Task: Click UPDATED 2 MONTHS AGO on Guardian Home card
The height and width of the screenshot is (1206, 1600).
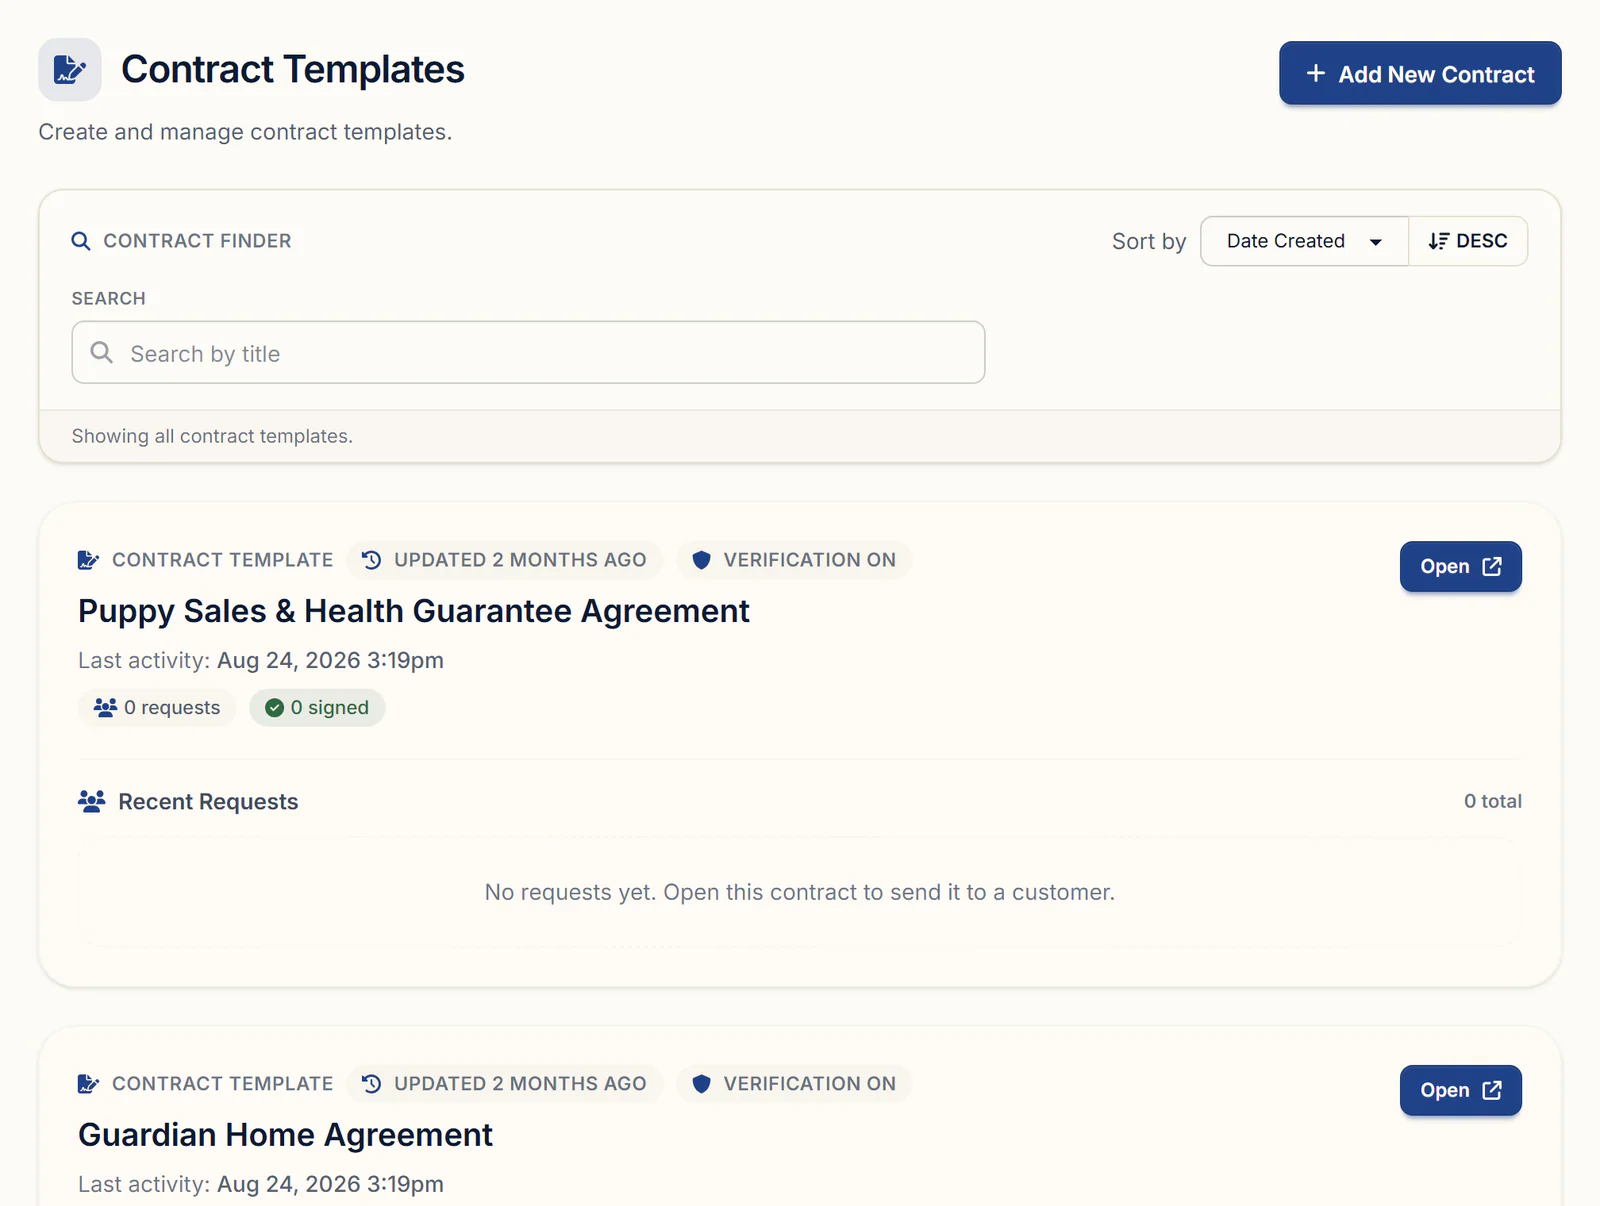Action: tap(520, 1084)
